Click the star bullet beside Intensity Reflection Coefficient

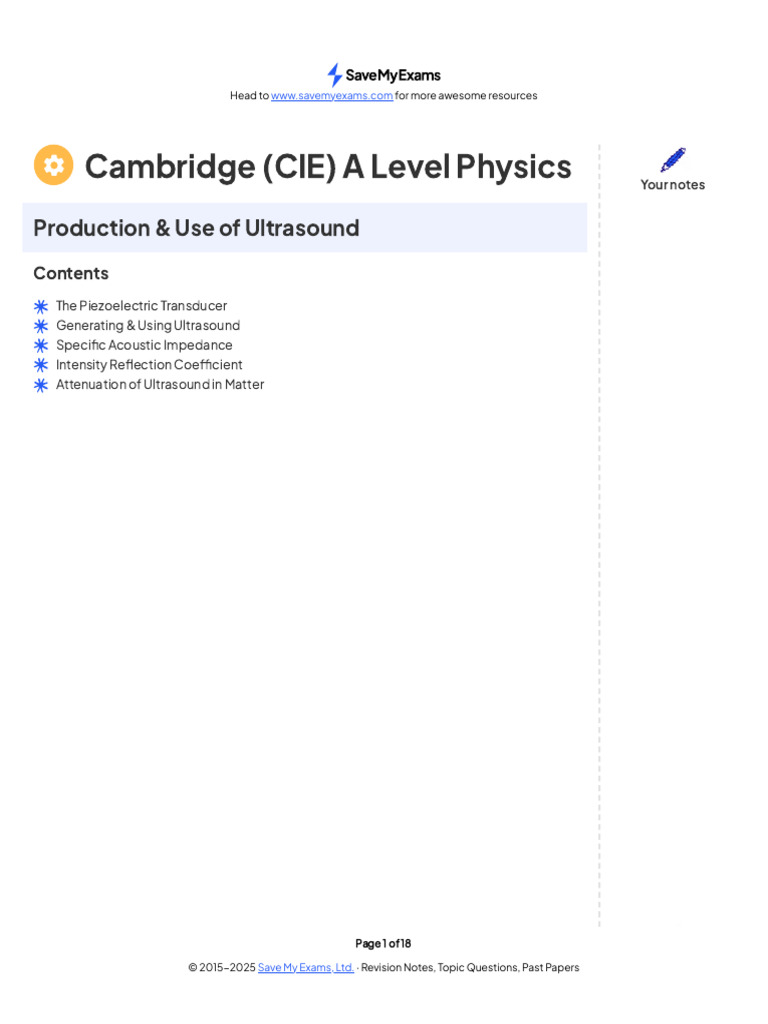point(41,365)
